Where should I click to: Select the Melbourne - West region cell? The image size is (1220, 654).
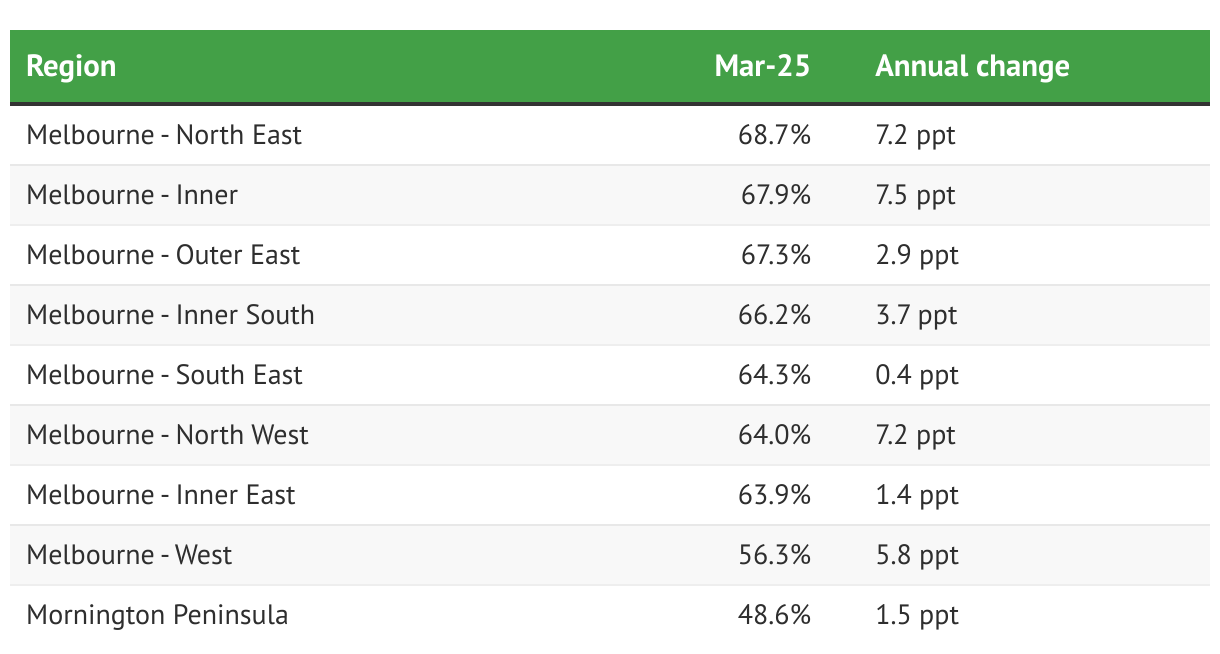129,555
